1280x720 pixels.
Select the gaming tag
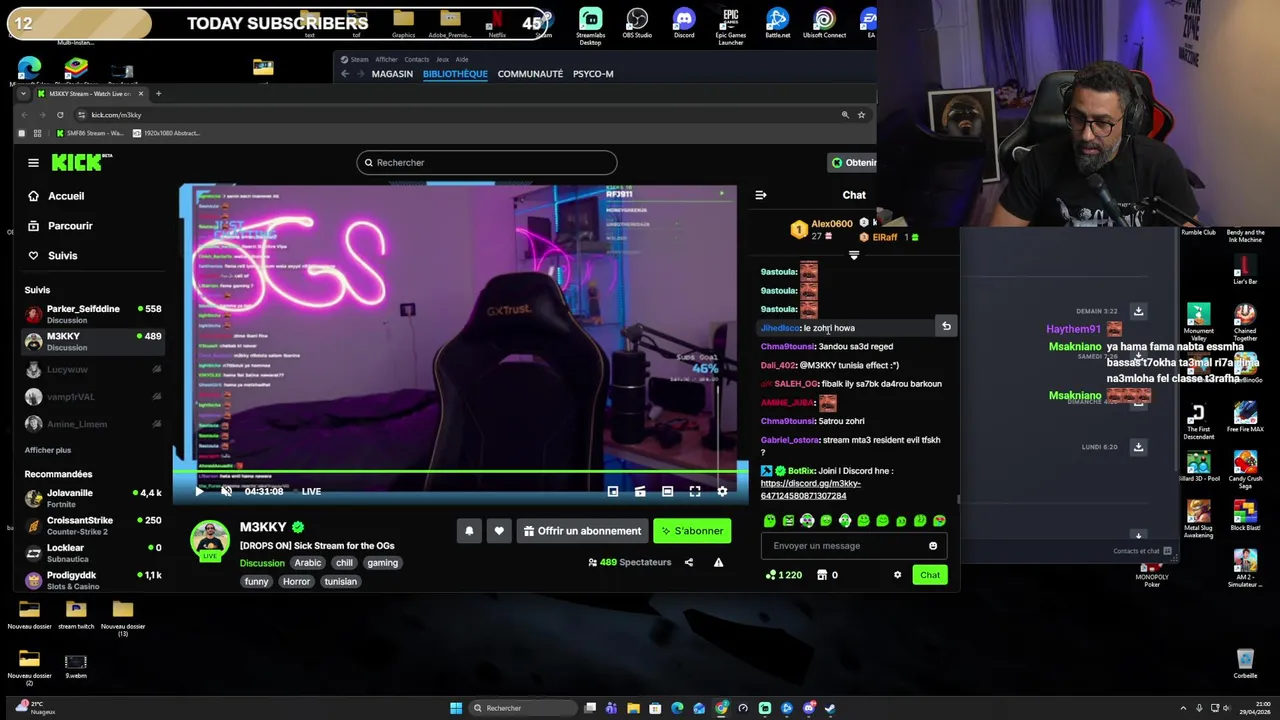[382, 563]
